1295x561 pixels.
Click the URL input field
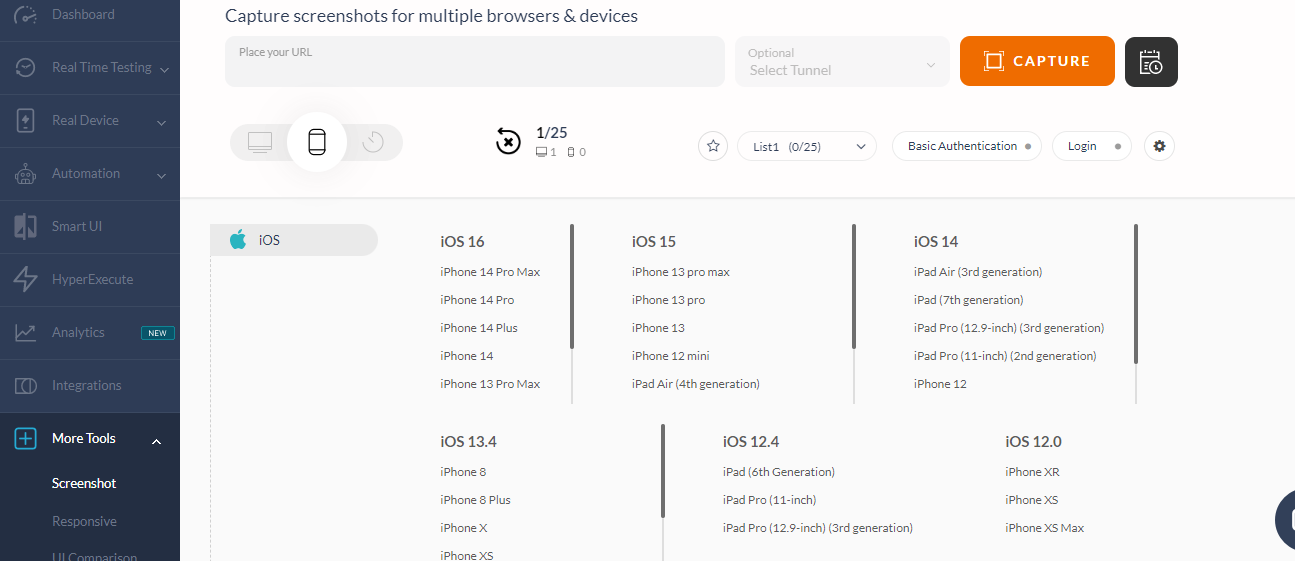click(475, 62)
